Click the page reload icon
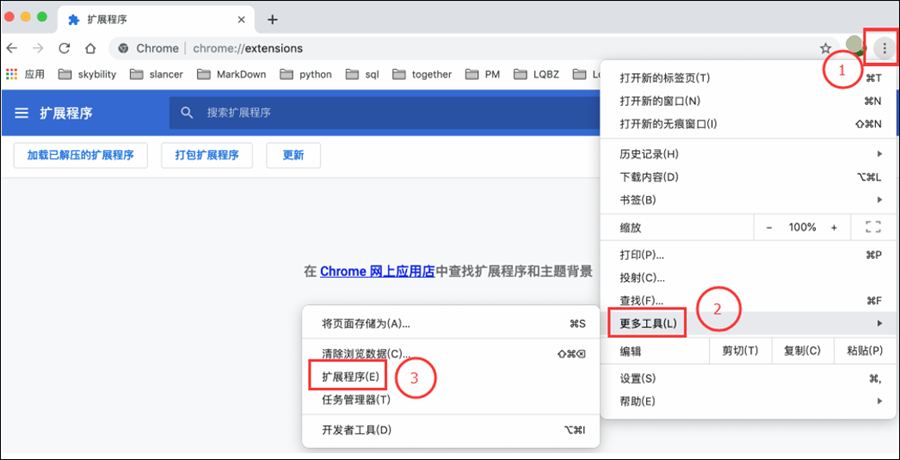Viewport: 900px width, 460px height. [x=64, y=48]
